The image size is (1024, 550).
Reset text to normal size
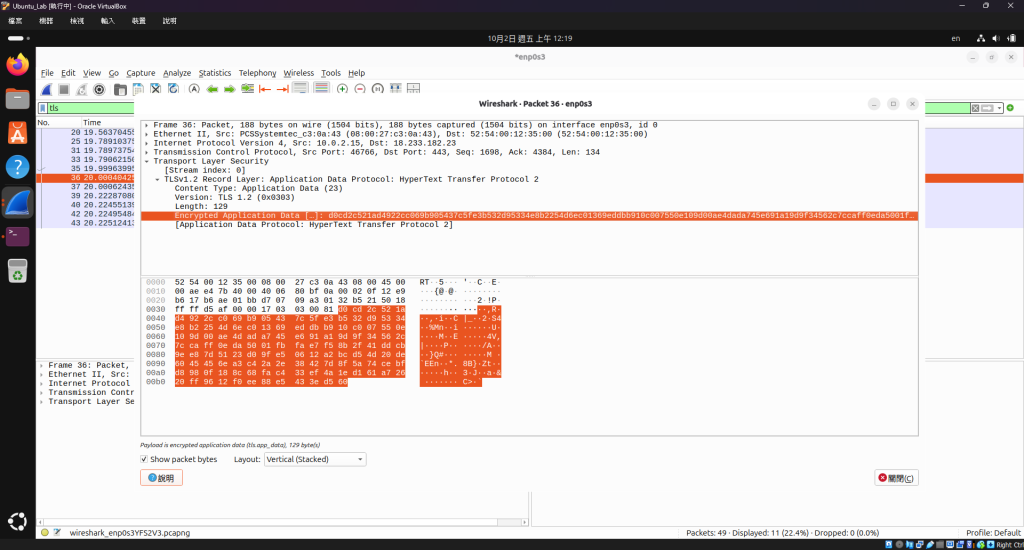pyautogui.click(x=377, y=89)
